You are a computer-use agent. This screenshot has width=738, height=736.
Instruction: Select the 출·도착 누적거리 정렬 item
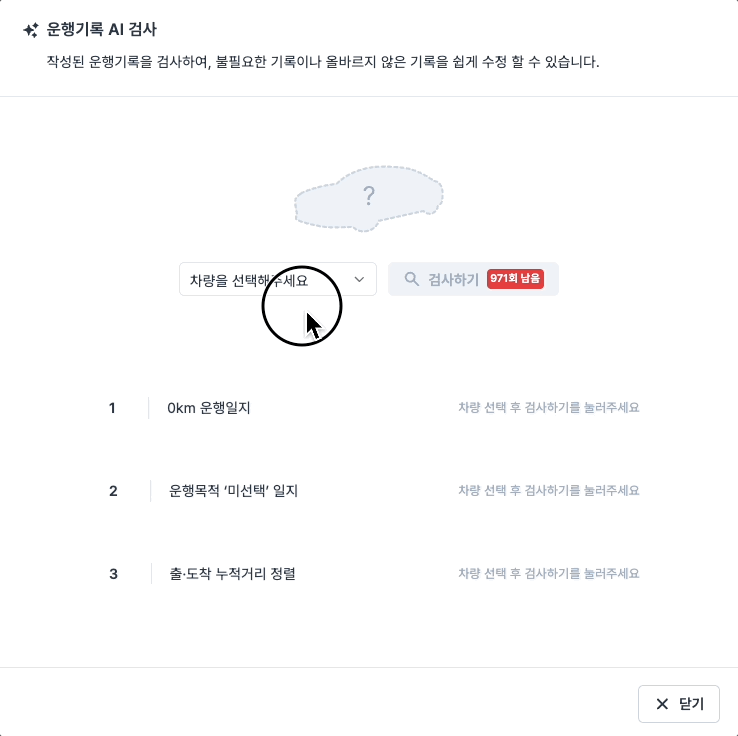point(232,574)
